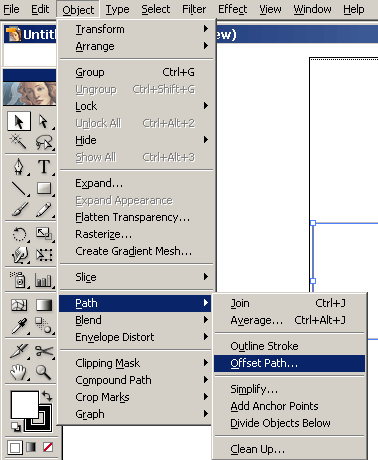The image size is (378, 460).
Task: Activate the Zoom magnifier tool
Action: [44, 372]
